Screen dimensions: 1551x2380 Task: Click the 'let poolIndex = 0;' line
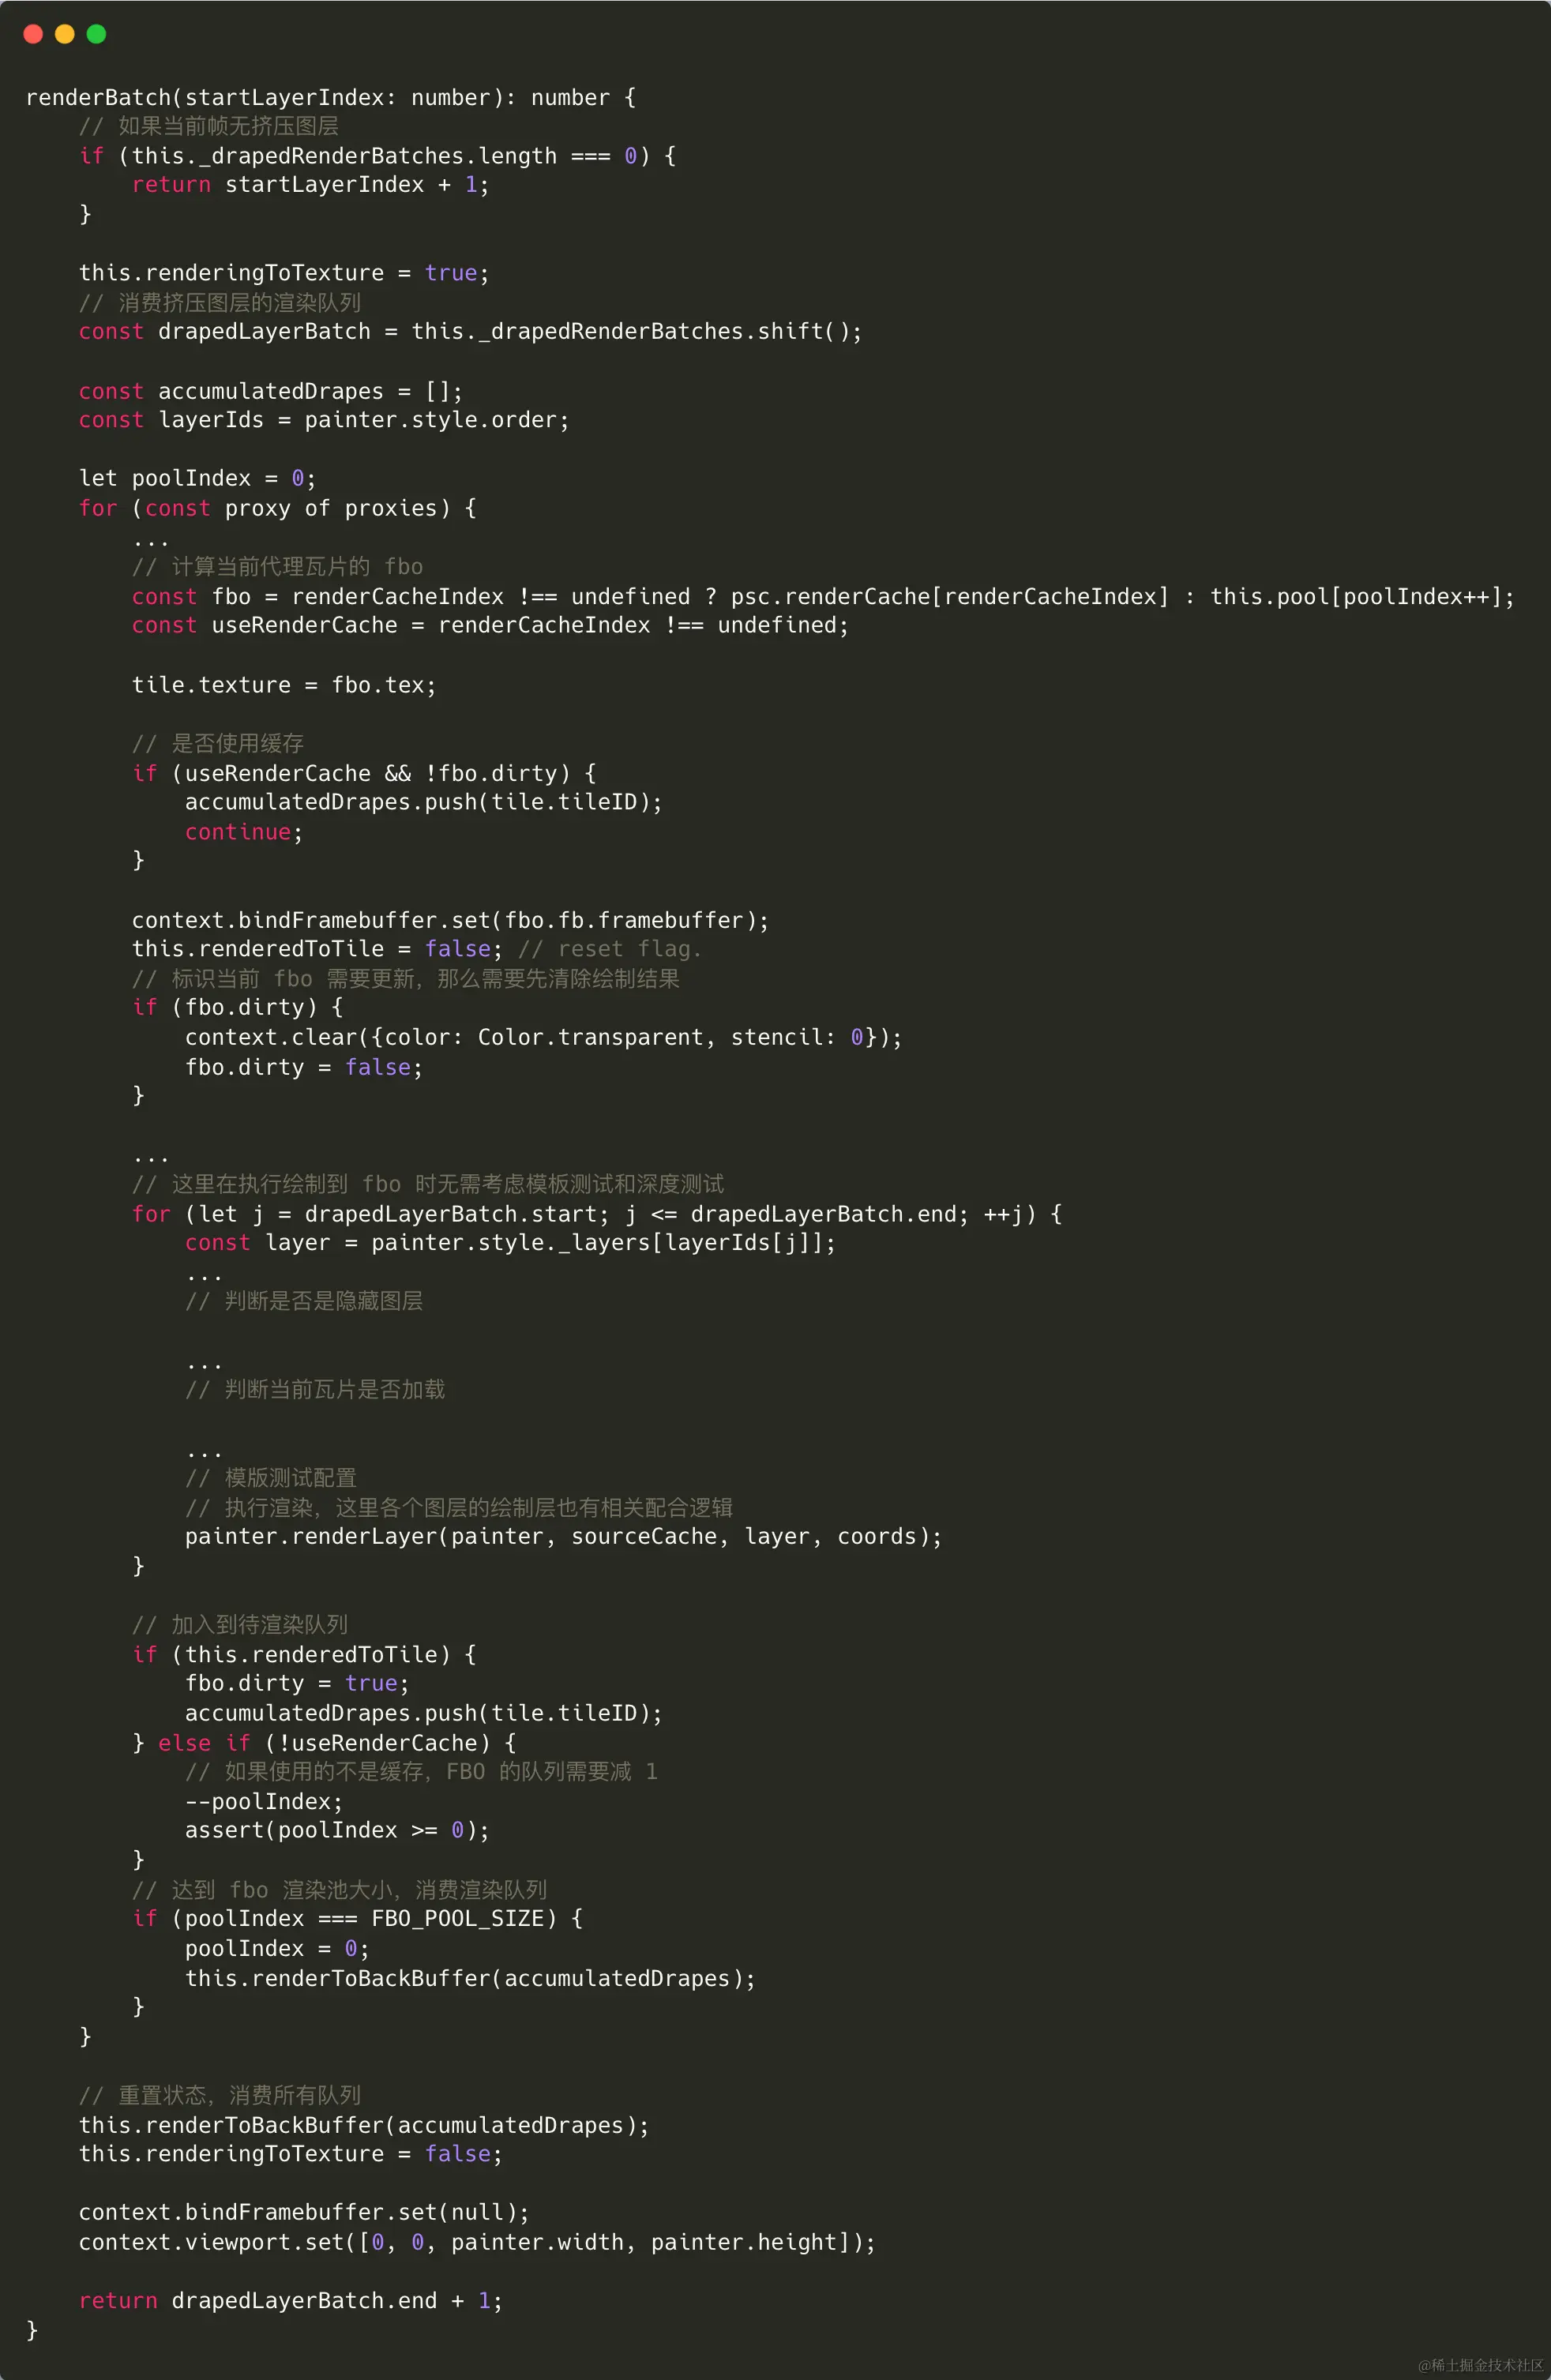point(198,479)
